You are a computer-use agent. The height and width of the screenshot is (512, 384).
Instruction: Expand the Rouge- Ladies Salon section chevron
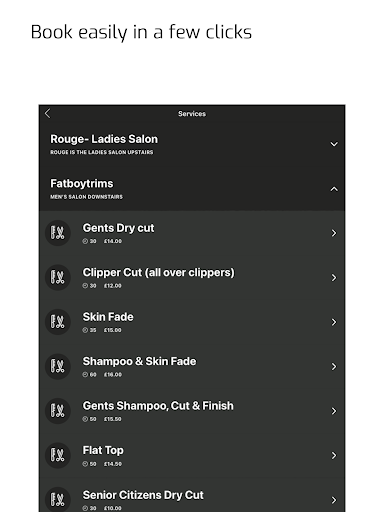334,144
